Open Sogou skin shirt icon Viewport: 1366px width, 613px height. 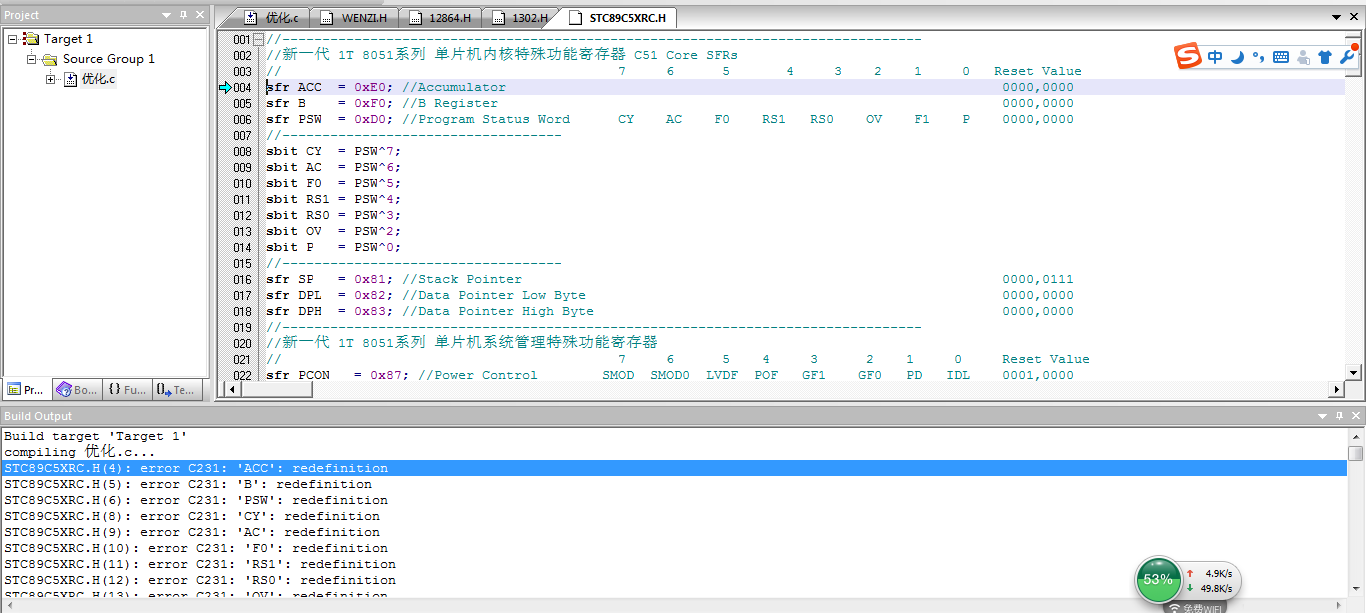(x=1325, y=57)
